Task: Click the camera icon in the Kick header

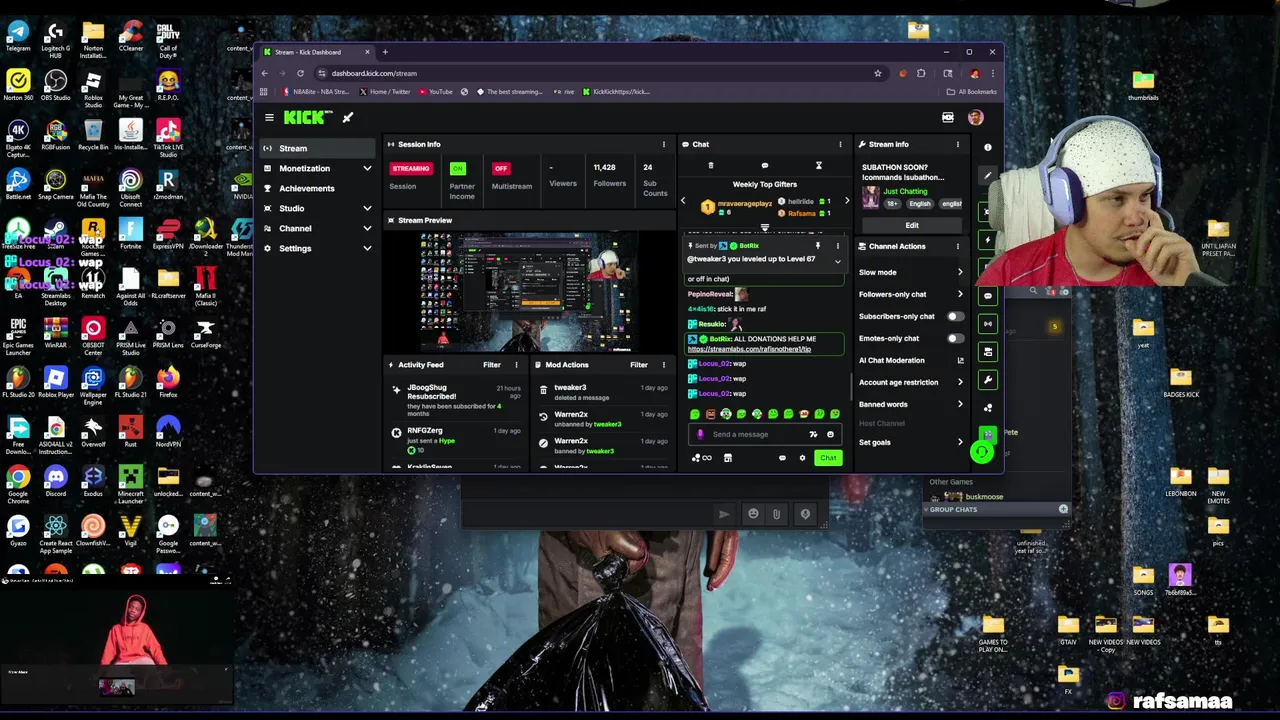Action: coord(948,118)
